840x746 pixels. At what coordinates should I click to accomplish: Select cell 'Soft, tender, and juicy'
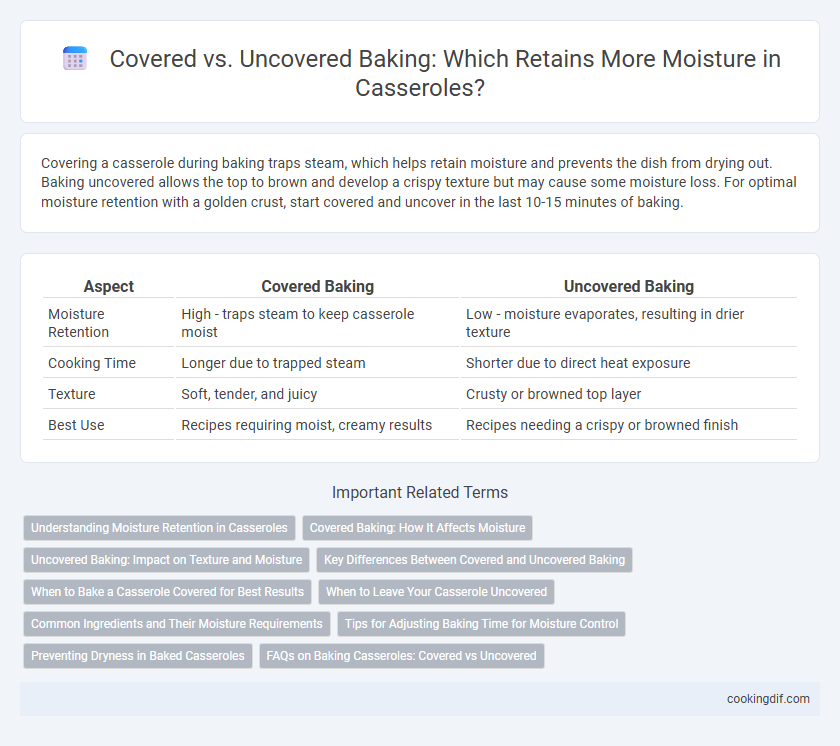[x=318, y=394]
